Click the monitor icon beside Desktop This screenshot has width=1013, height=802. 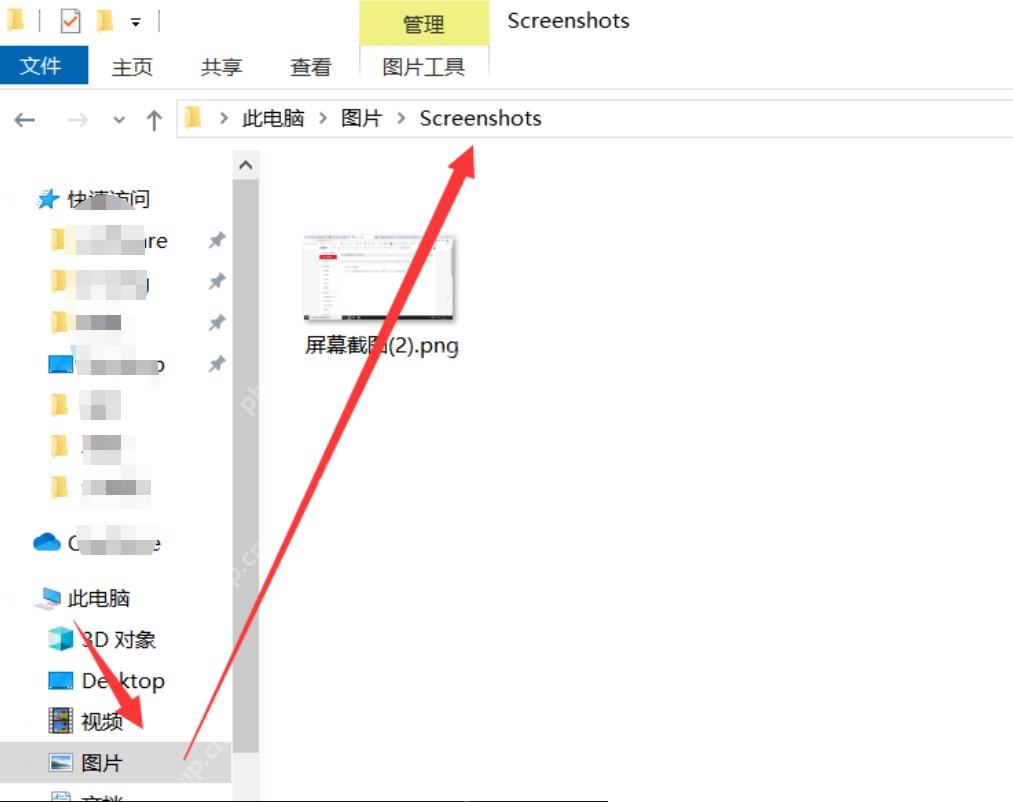(61, 681)
